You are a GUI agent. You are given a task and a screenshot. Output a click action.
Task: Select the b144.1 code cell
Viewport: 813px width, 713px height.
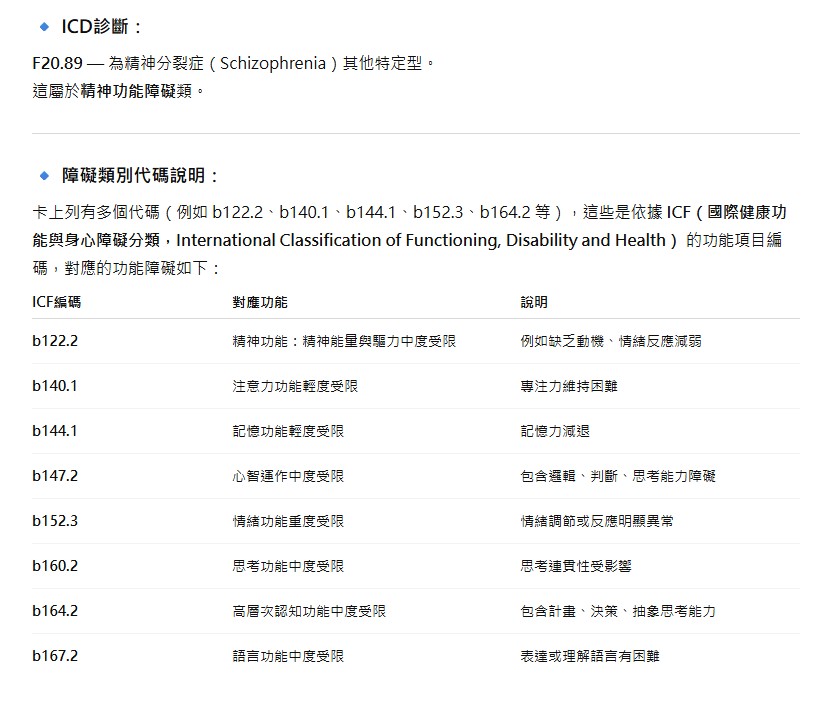(x=55, y=431)
